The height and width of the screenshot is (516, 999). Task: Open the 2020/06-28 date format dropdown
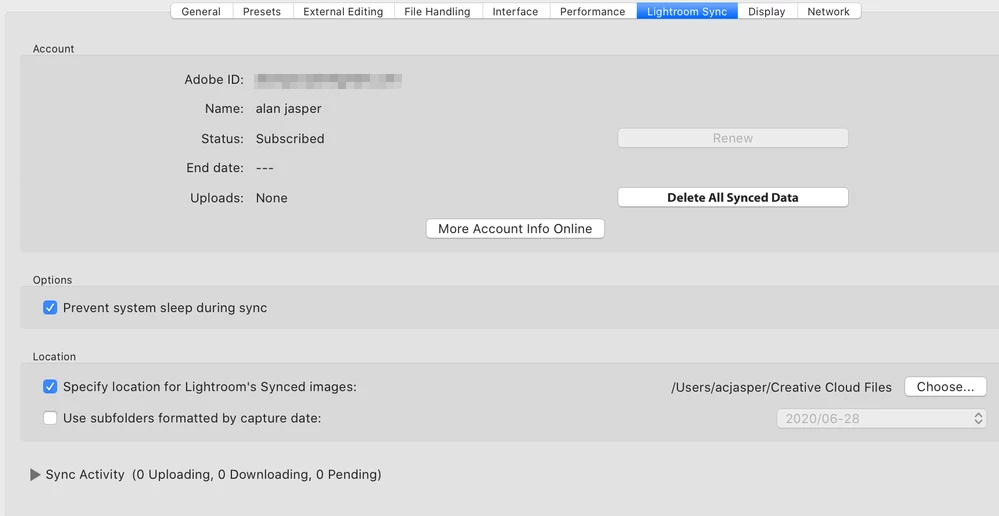click(882, 419)
